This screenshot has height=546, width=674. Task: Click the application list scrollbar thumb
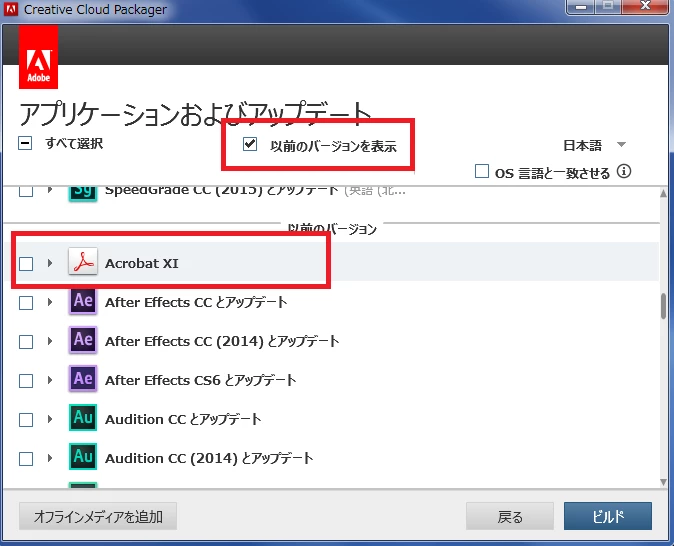pyautogui.click(x=664, y=306)
